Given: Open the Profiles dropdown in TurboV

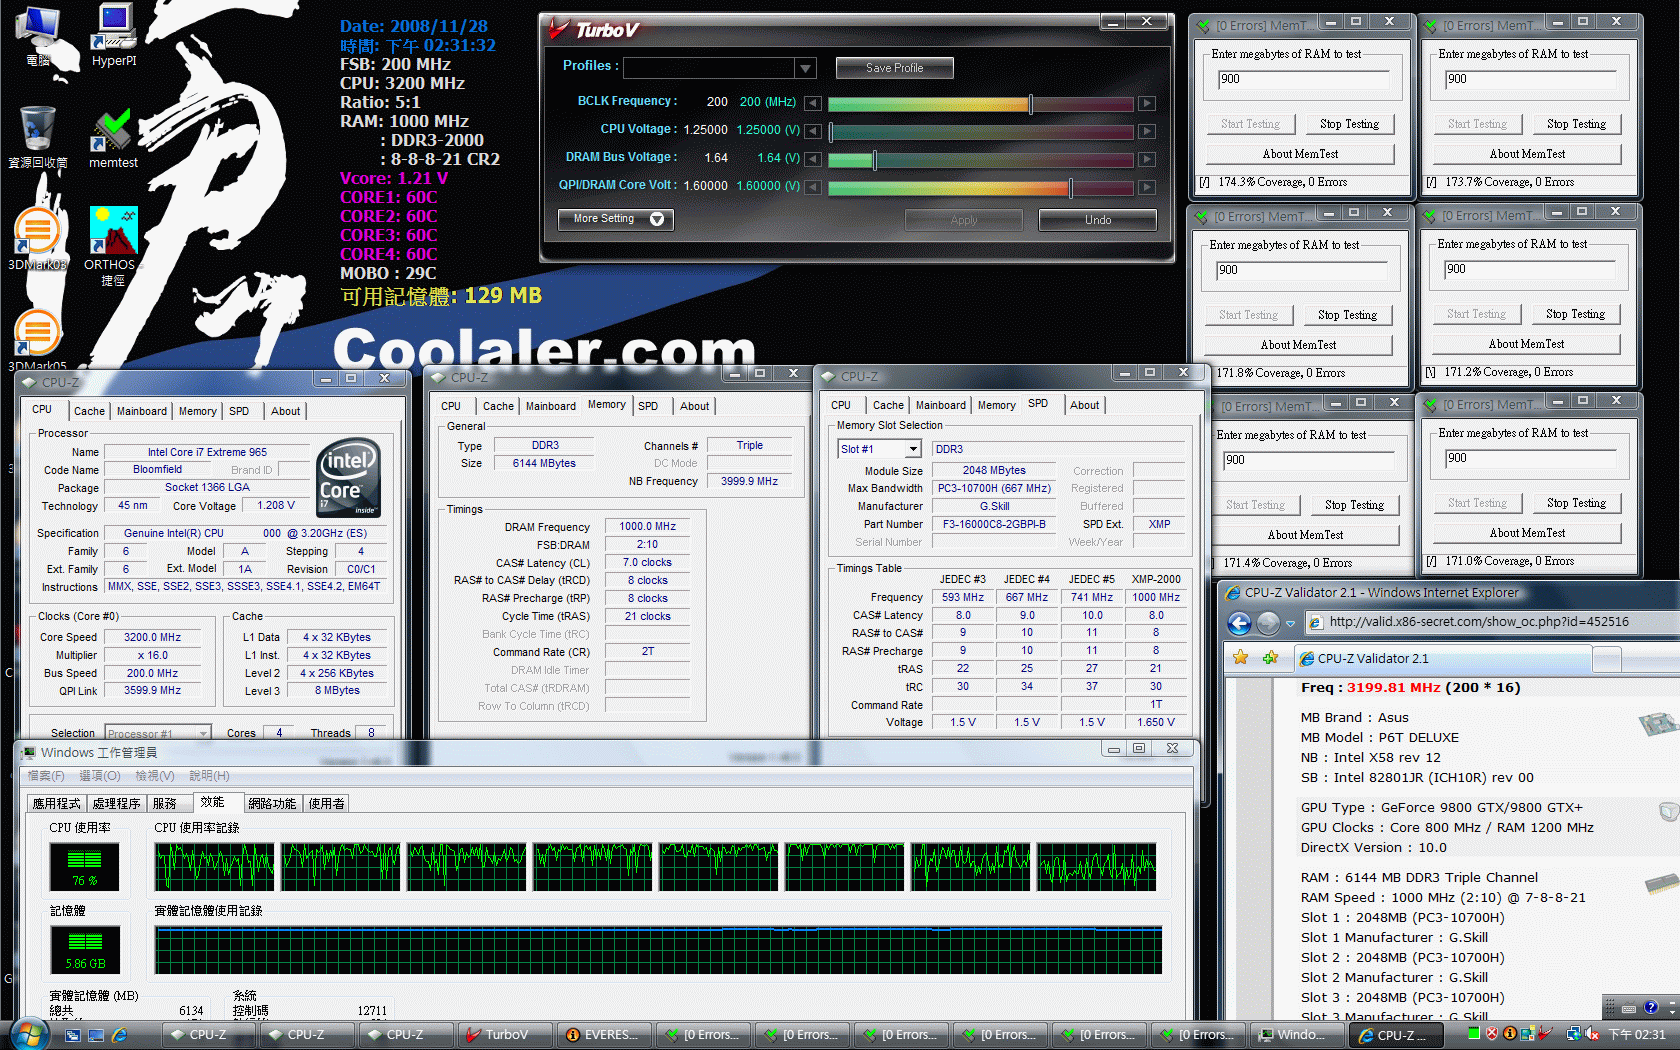Looking at the screenshot, I should 806,68.
